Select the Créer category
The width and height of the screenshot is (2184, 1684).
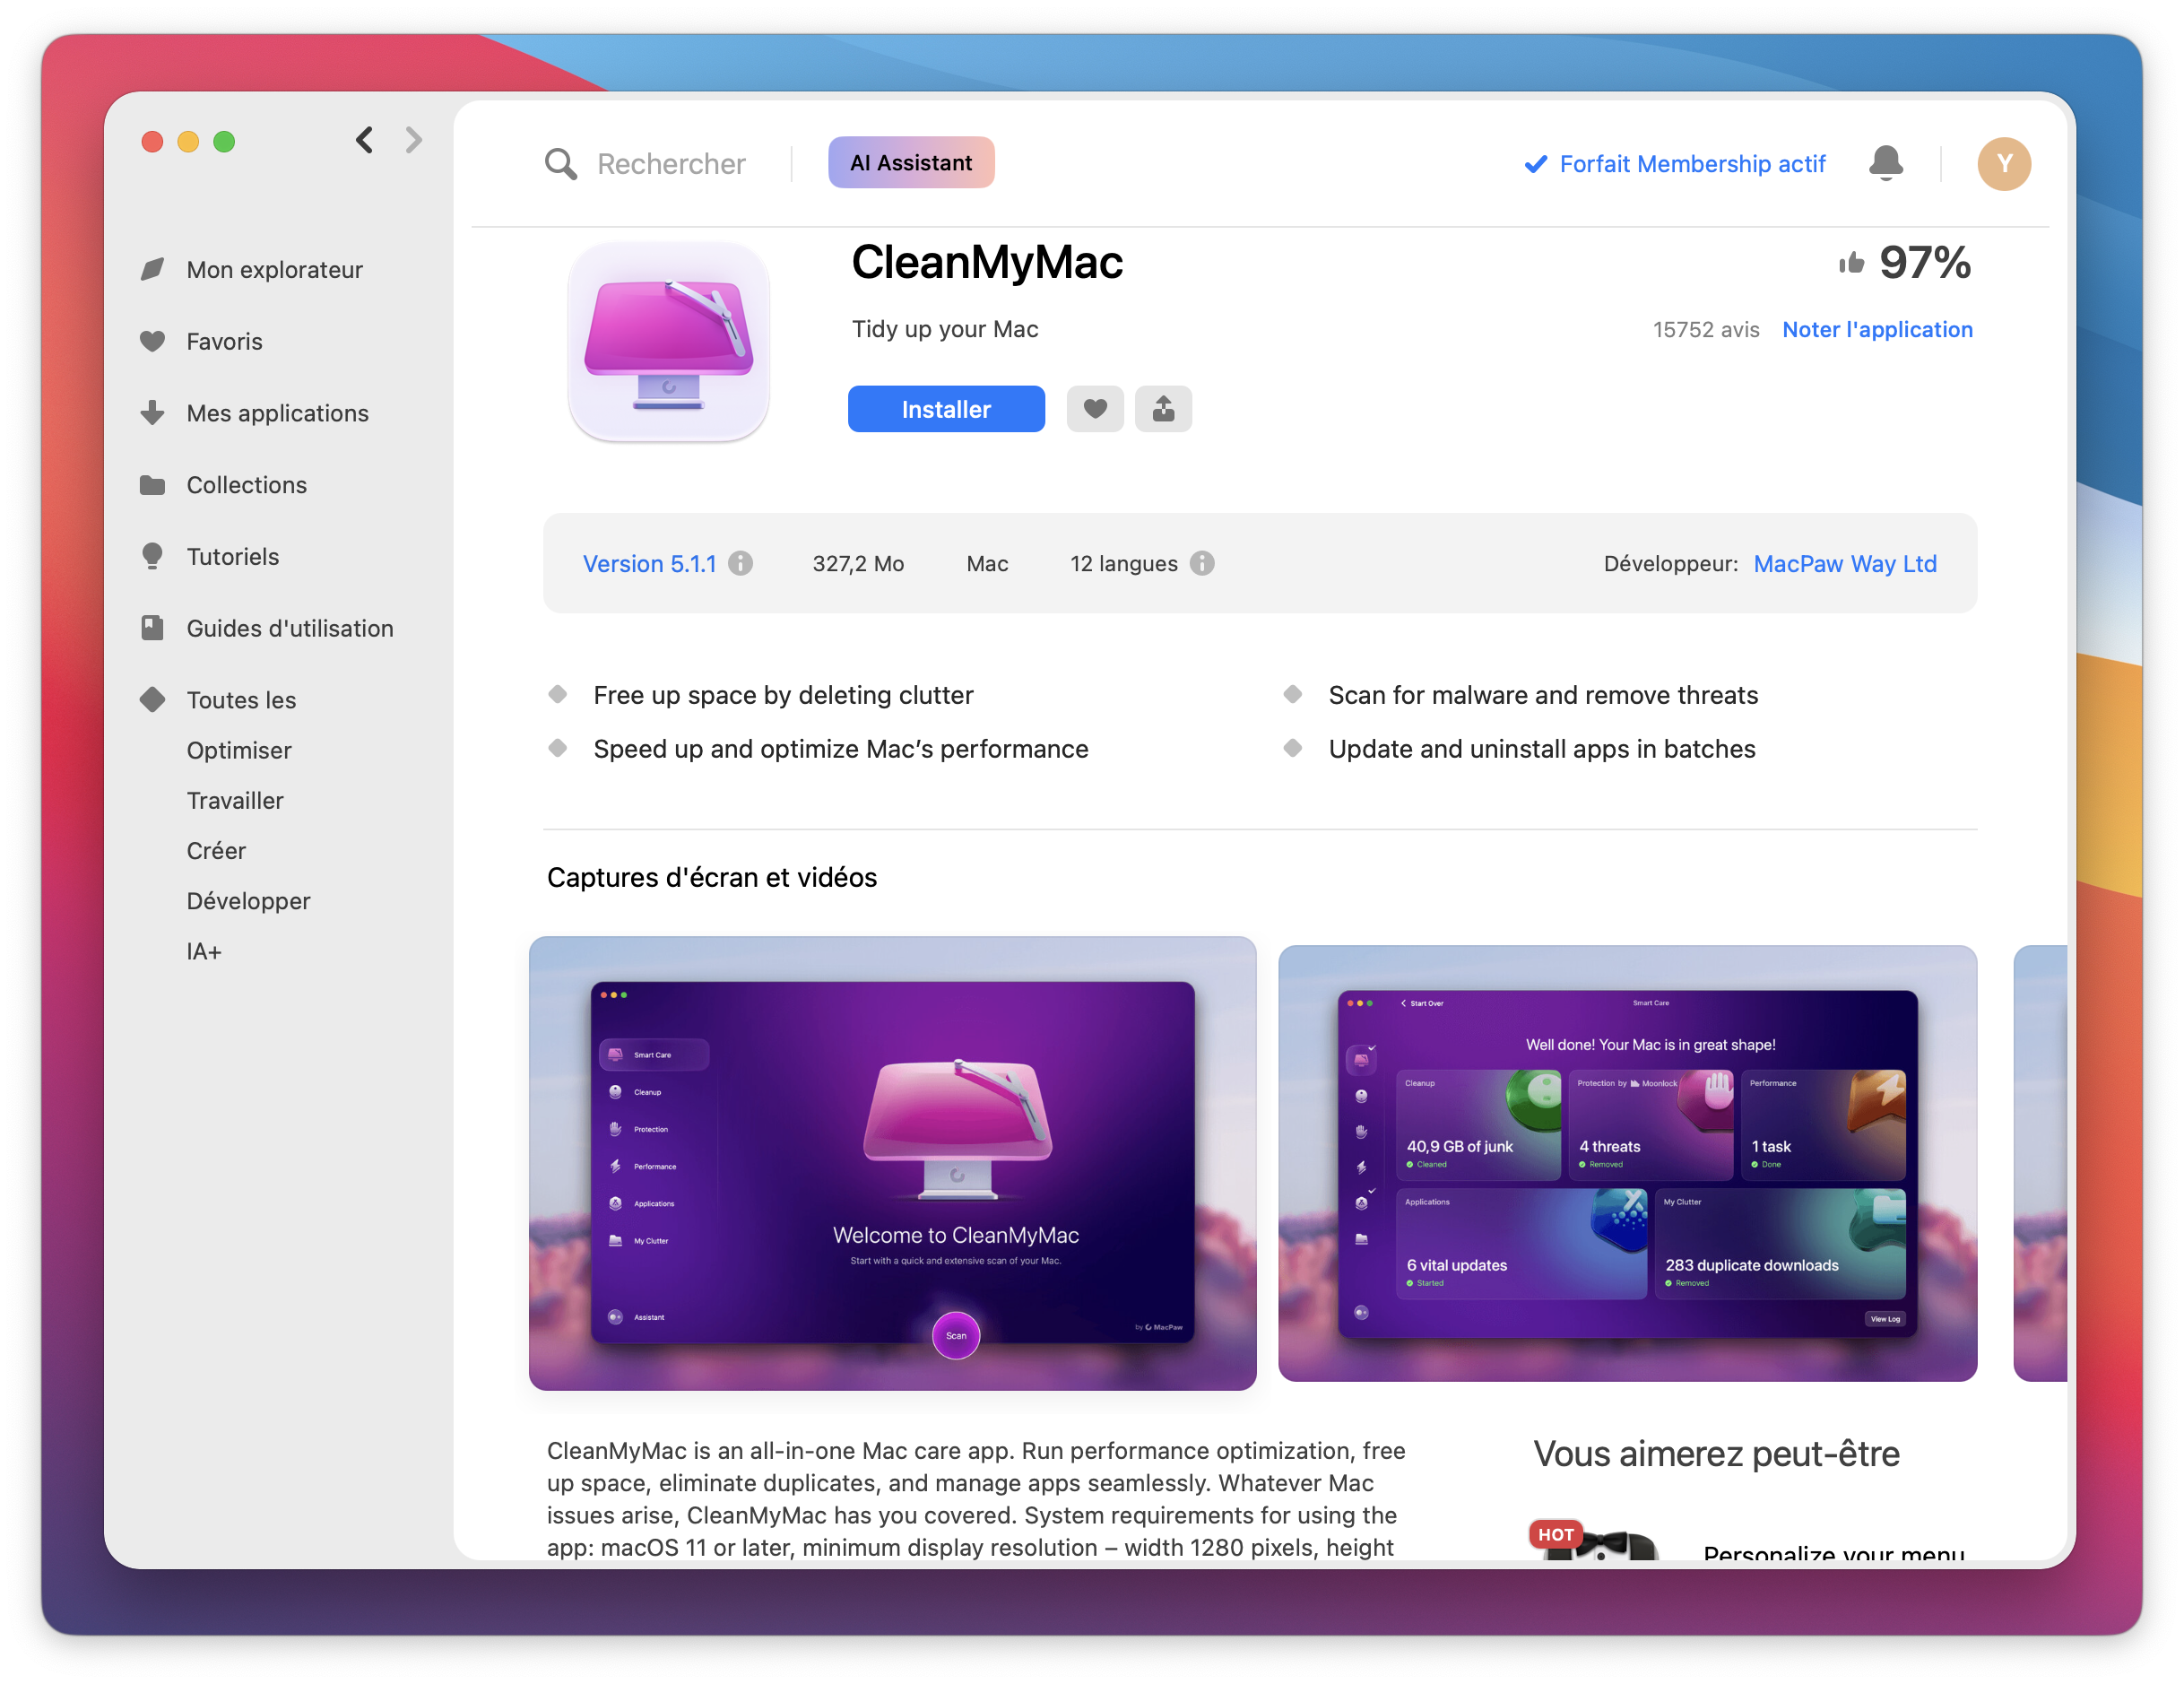(216, 851)
